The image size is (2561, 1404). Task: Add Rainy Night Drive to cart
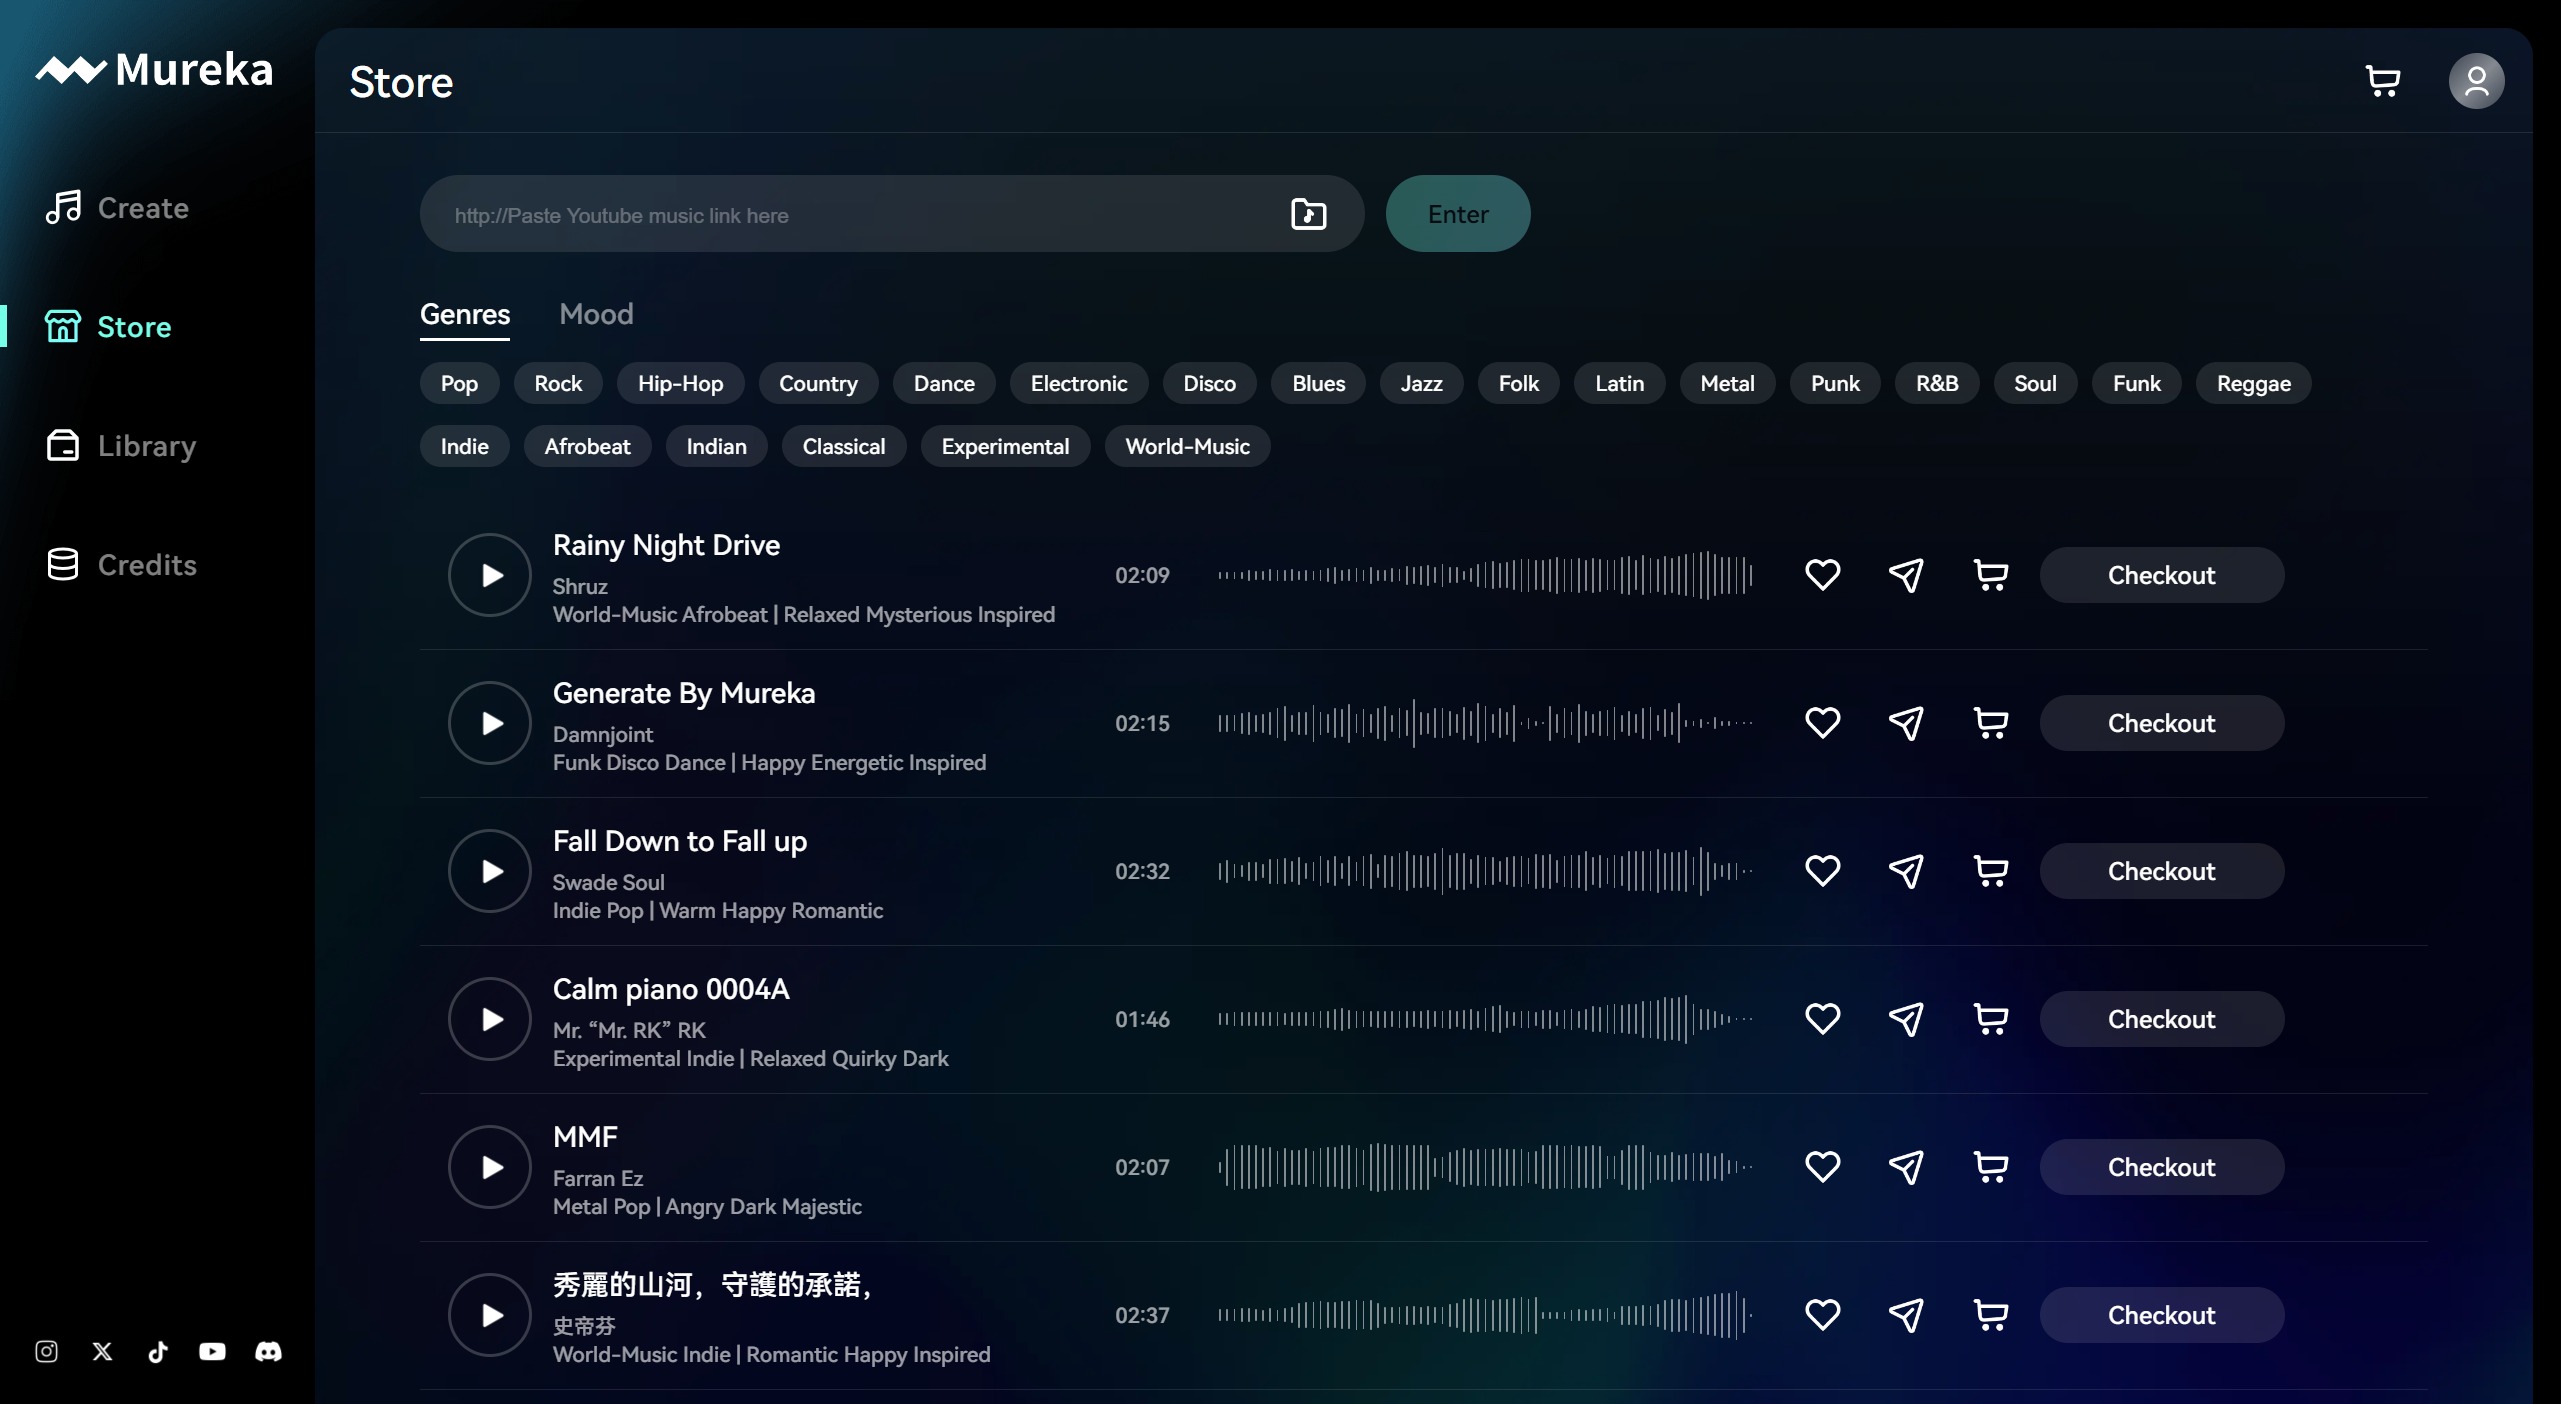(x=1989, y=574)
